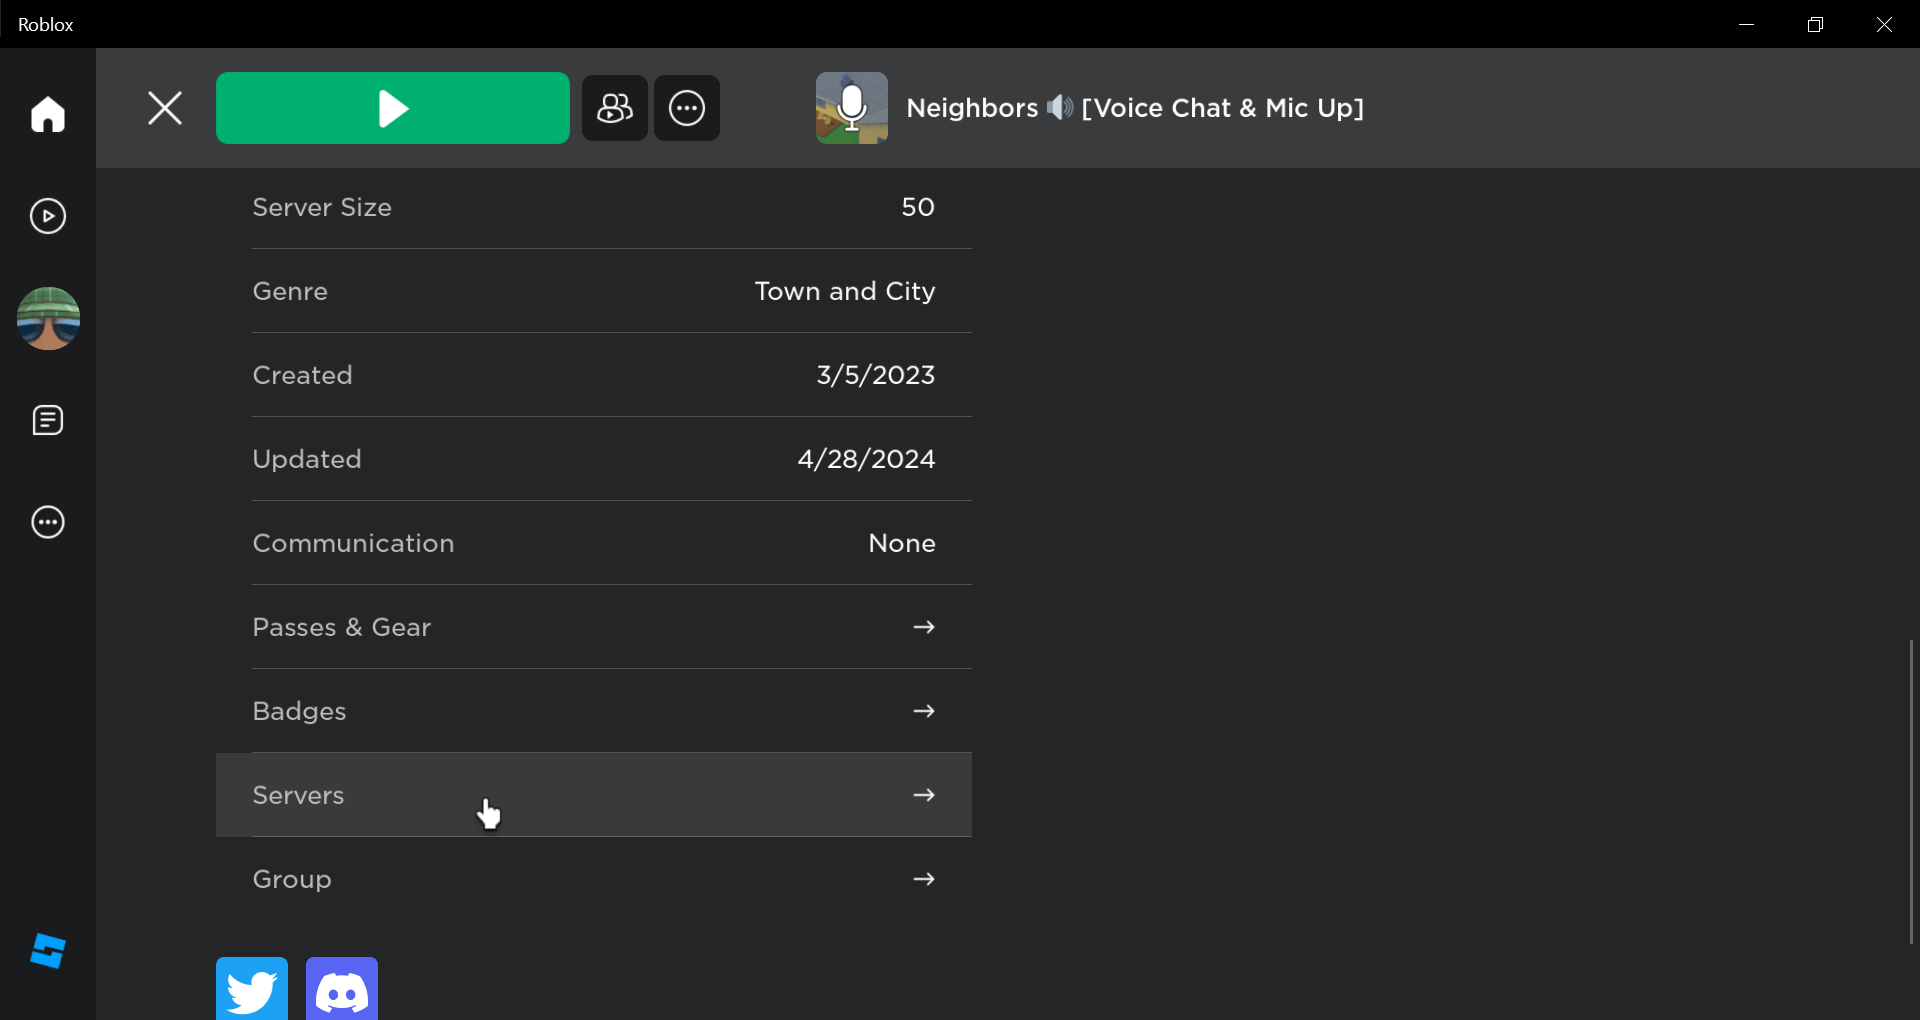Click the vertical scrollbar on right edge
The width and height of the screenshot is (1920, 1020).
1910,790
